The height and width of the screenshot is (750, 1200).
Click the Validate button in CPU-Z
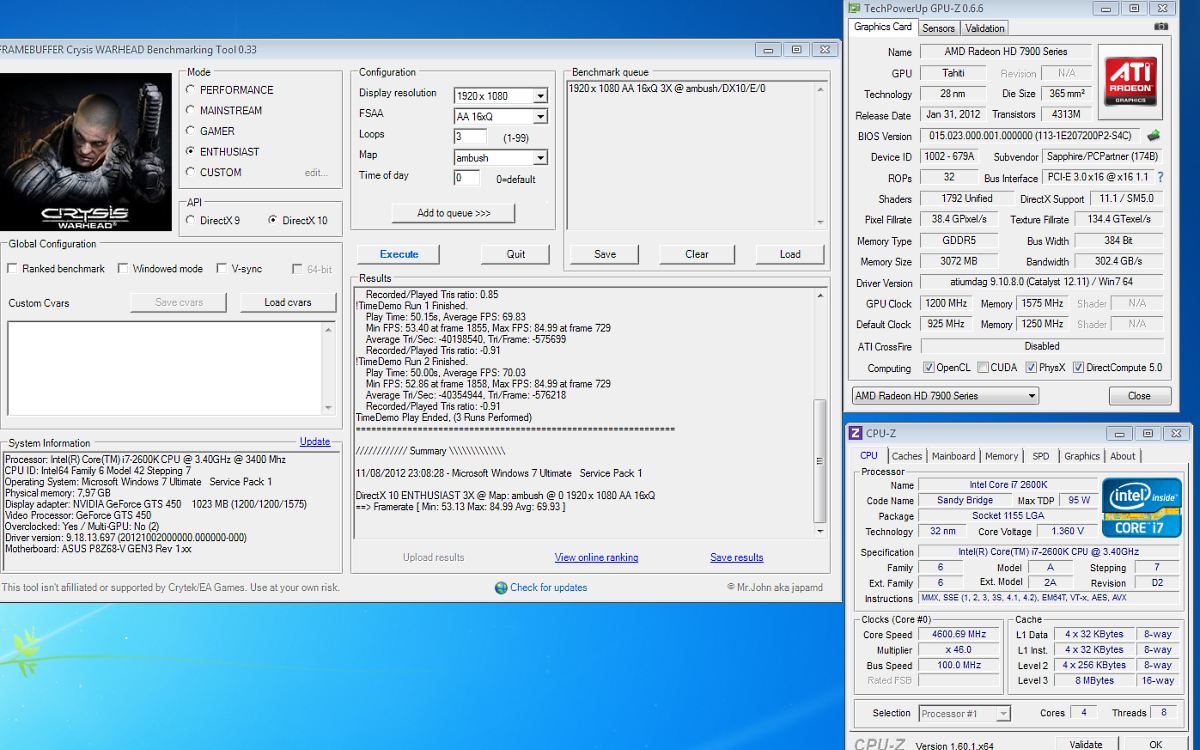pos(1086,744)
